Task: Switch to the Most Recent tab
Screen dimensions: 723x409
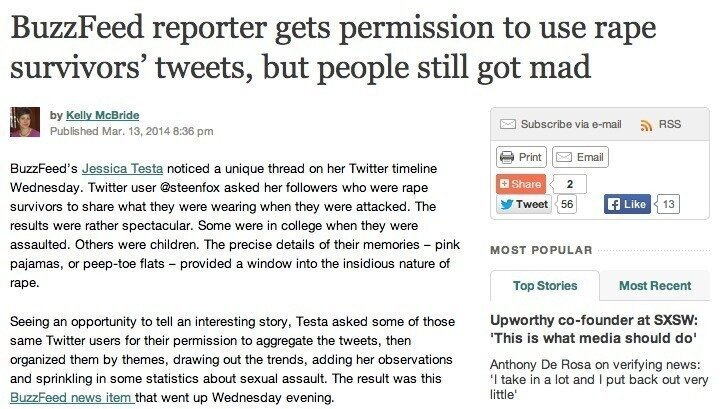Action: coord(655,286)
